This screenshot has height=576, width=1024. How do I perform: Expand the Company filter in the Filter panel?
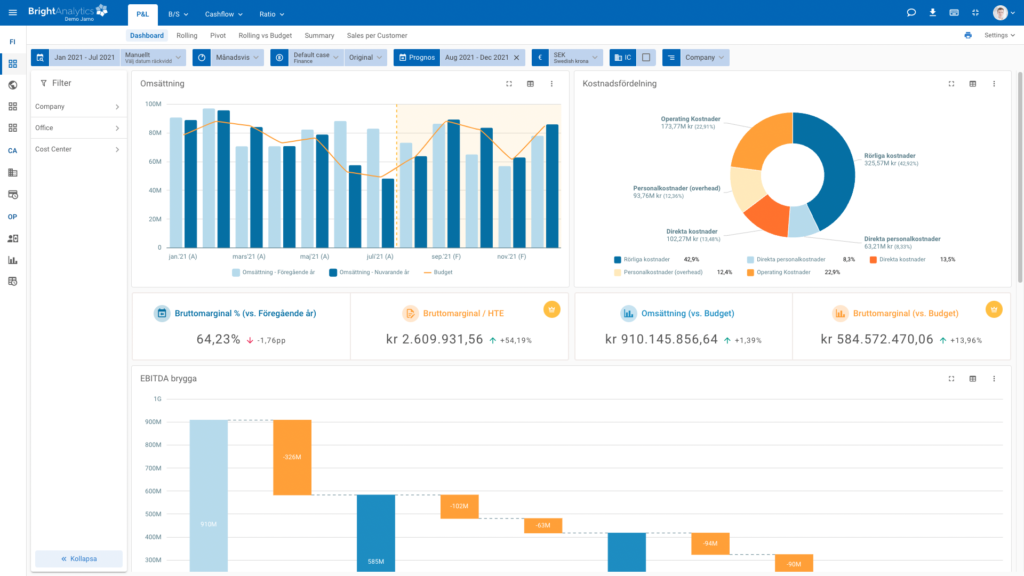coord(78,106)
